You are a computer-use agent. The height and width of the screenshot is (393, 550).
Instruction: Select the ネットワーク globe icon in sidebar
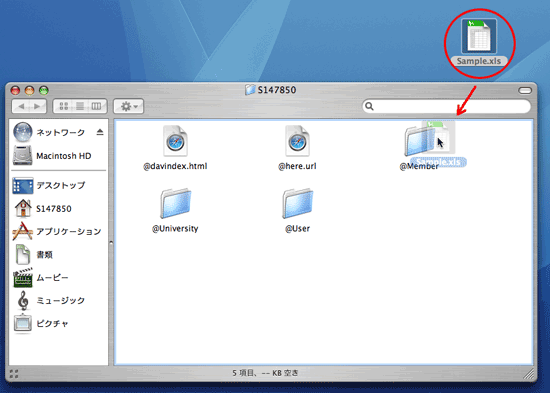click(x=22, y=132)
